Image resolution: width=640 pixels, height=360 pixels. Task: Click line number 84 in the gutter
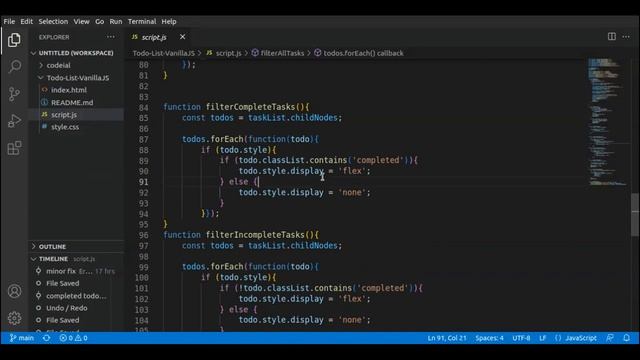point(143,108)
